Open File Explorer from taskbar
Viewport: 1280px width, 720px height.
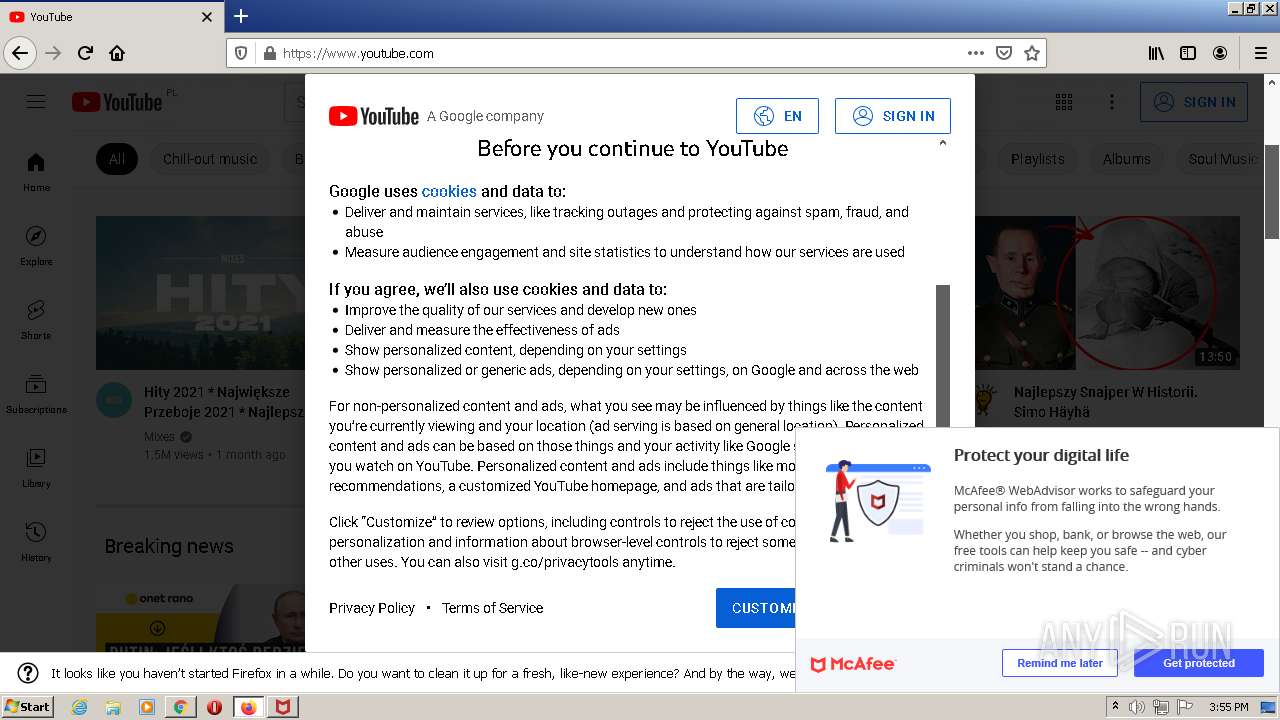click(x=113, y=707)
